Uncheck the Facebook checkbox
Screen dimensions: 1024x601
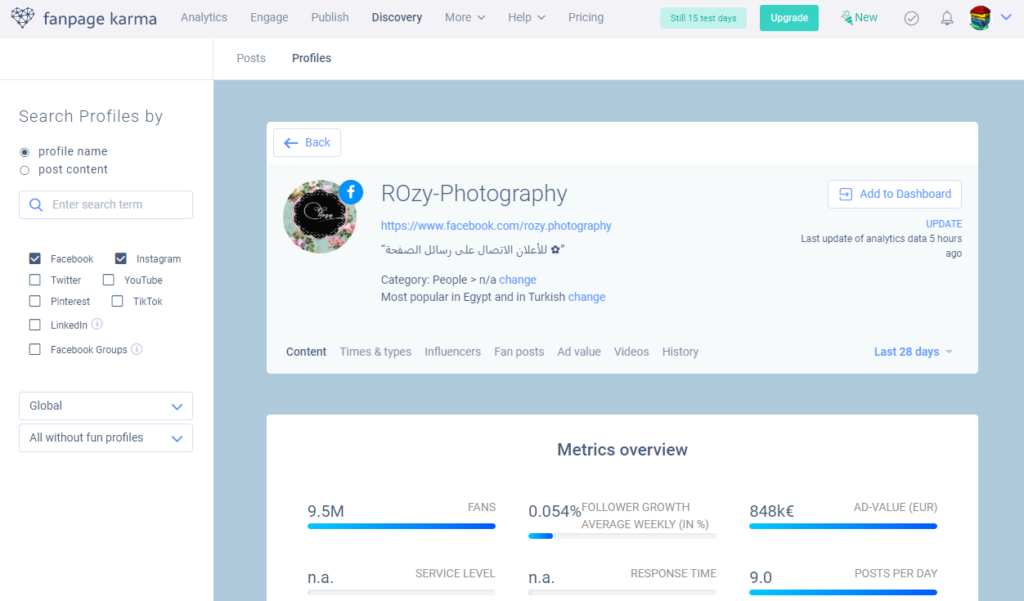pos(35,259)
